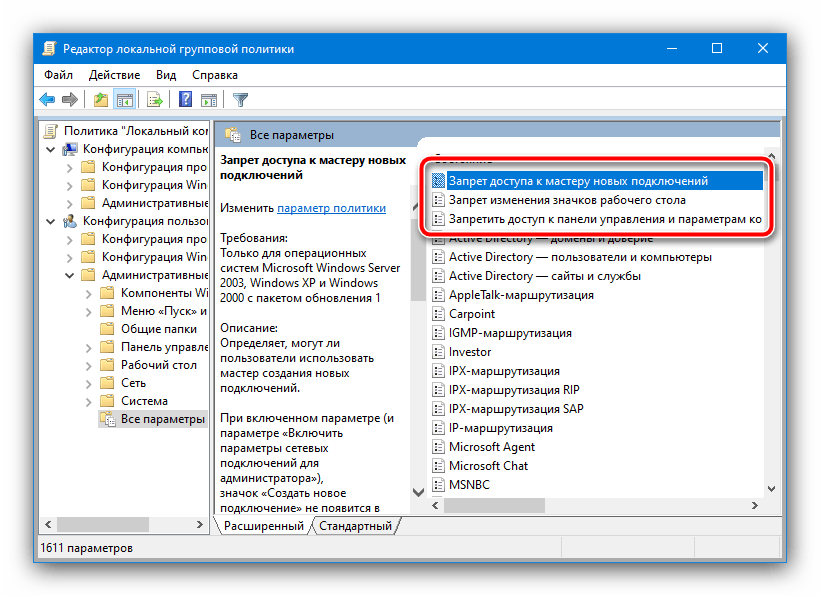The image size is (820, 596).
Task: Expand the Сеть folder
Action: pos(88,384)
